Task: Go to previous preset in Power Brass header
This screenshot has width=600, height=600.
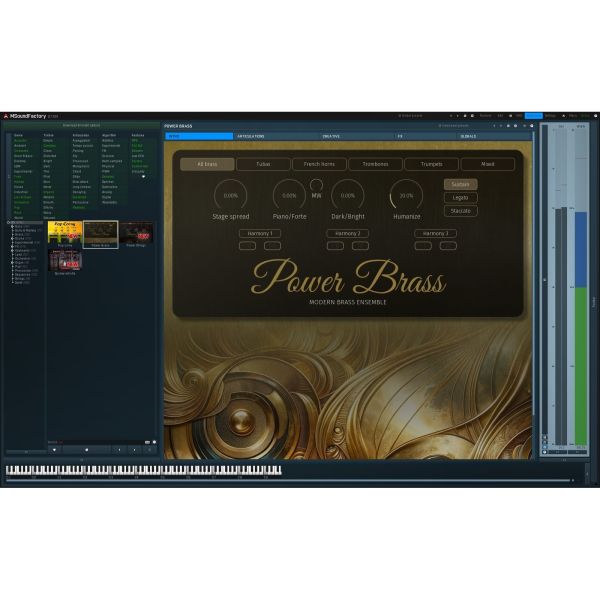Action: [x=494, y=126]
